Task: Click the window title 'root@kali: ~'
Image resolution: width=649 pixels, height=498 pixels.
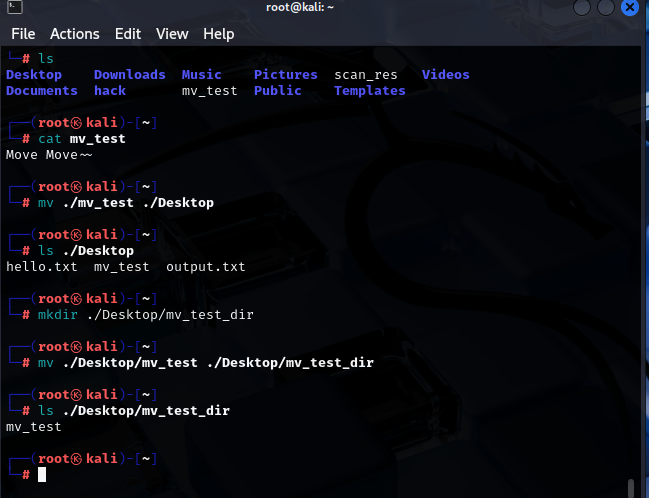Action: pos(300,7)
